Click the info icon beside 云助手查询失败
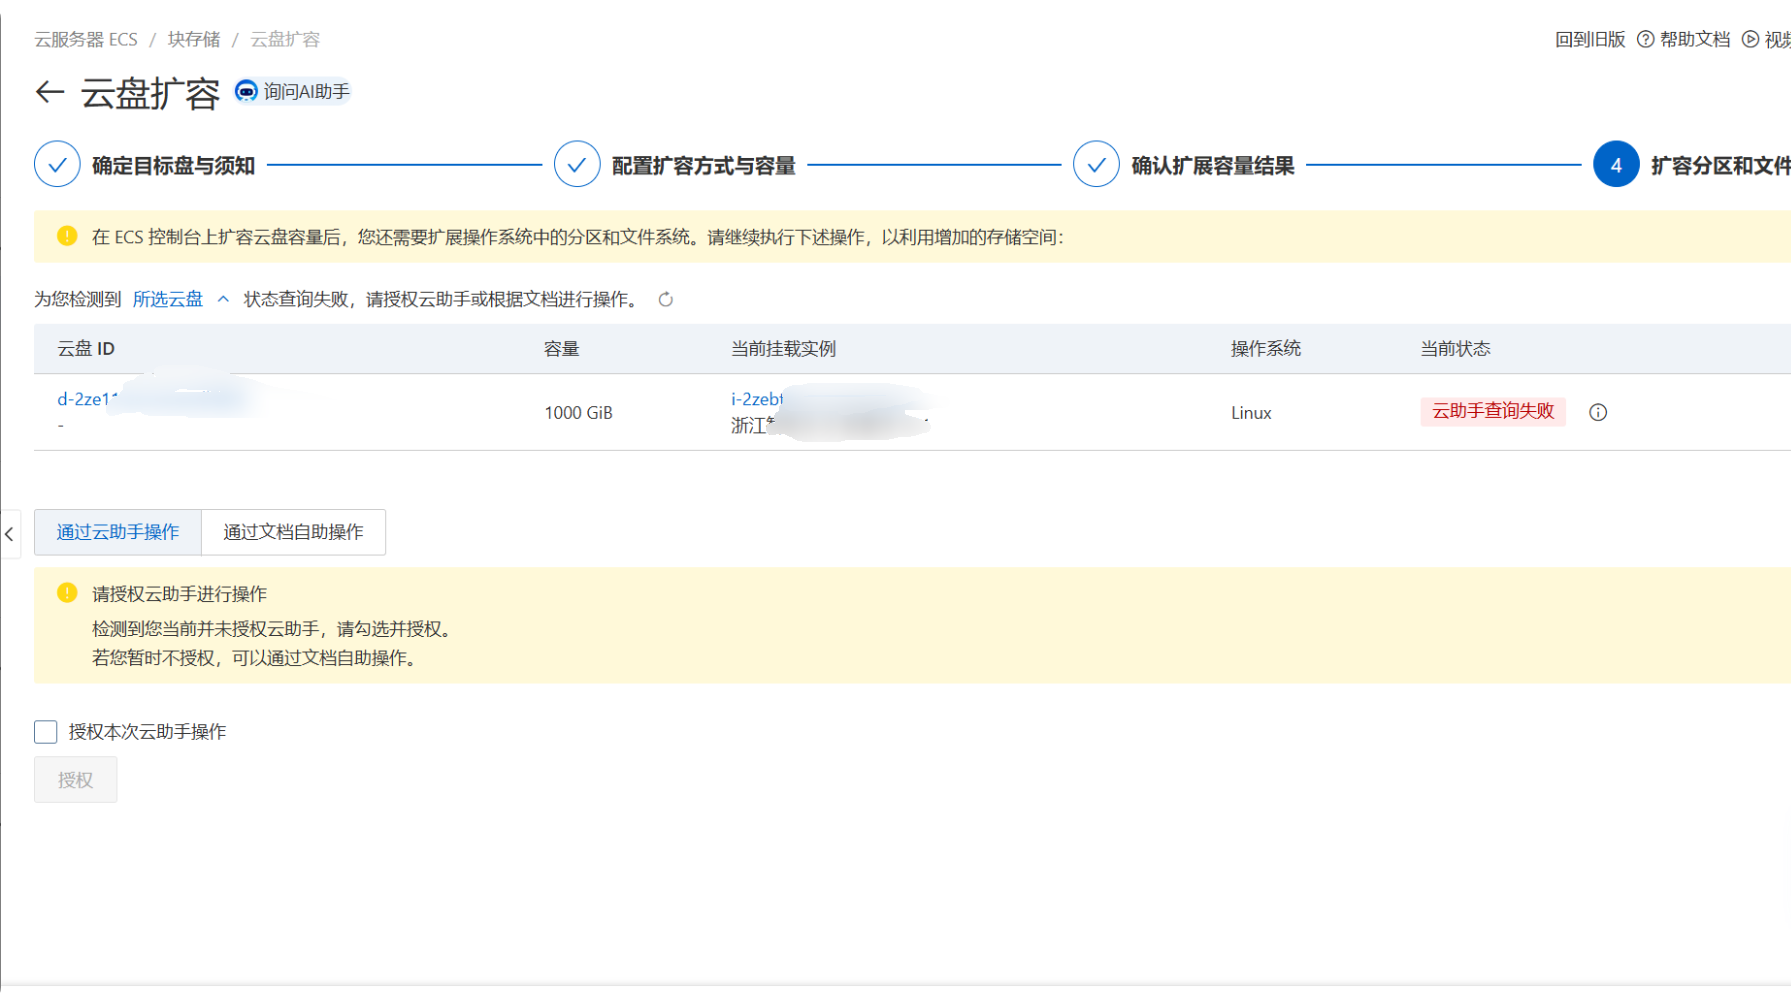 pyautogui.click(x=1598, y=412)
